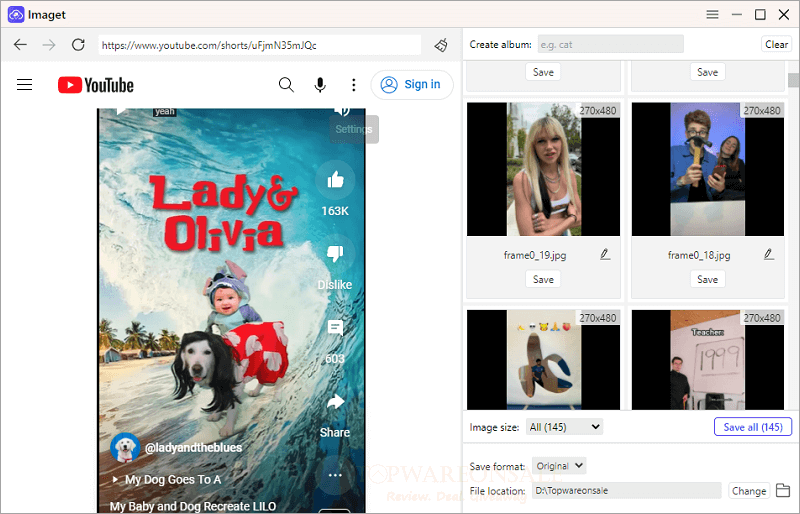Change the file save location
This screenshot has width=800, height=514.
tap(749, 491)
